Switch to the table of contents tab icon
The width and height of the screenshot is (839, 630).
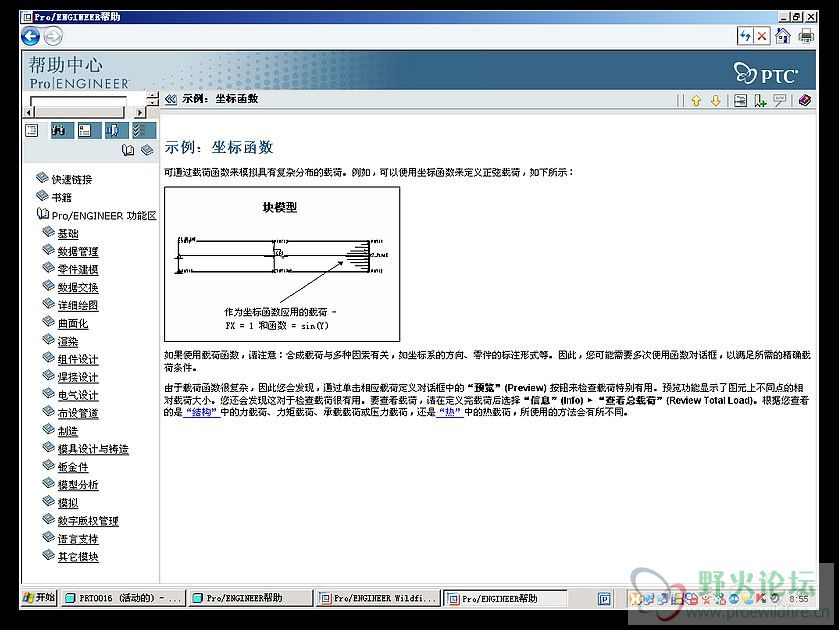click(x=32, y=131)
